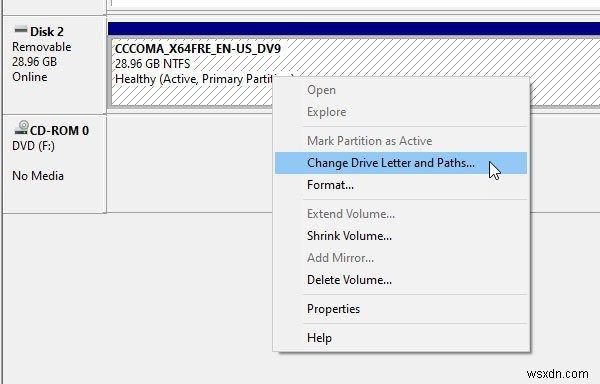
Task: Click the greyed Add Mirror... entry
Action: (x=401, y=258)
